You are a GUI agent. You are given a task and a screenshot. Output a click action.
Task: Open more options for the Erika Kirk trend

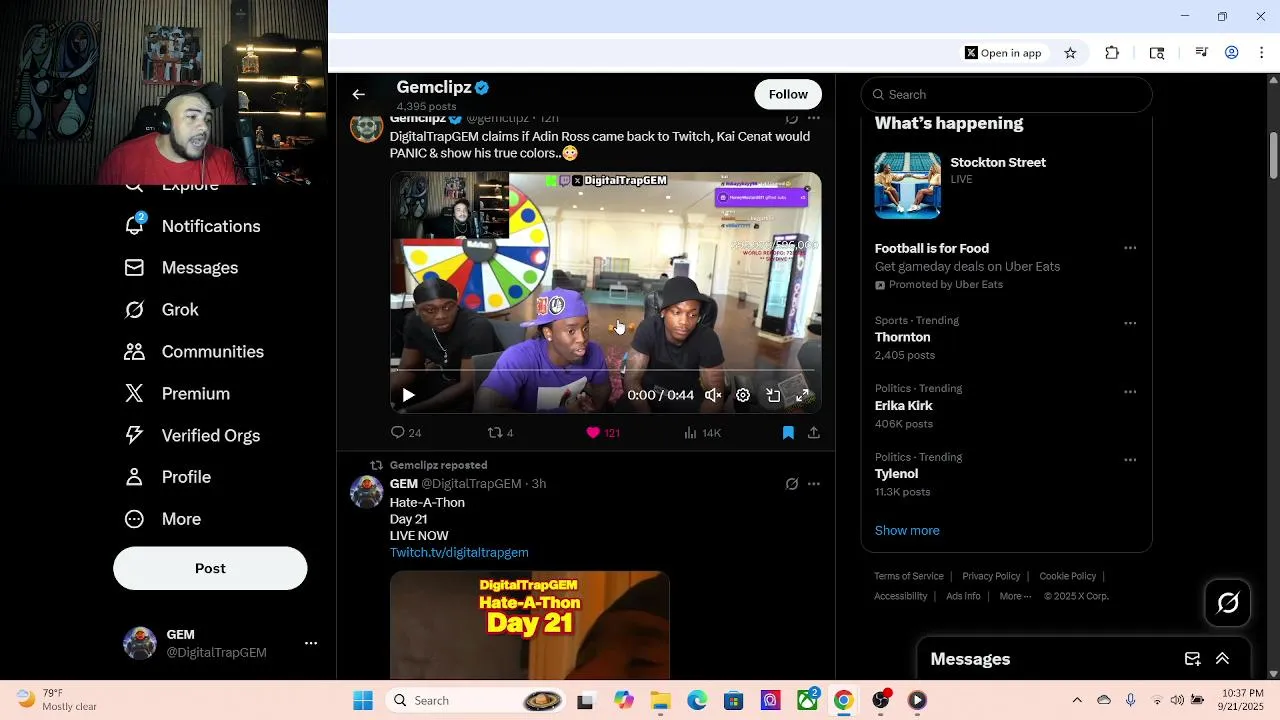click(1130, 392)
